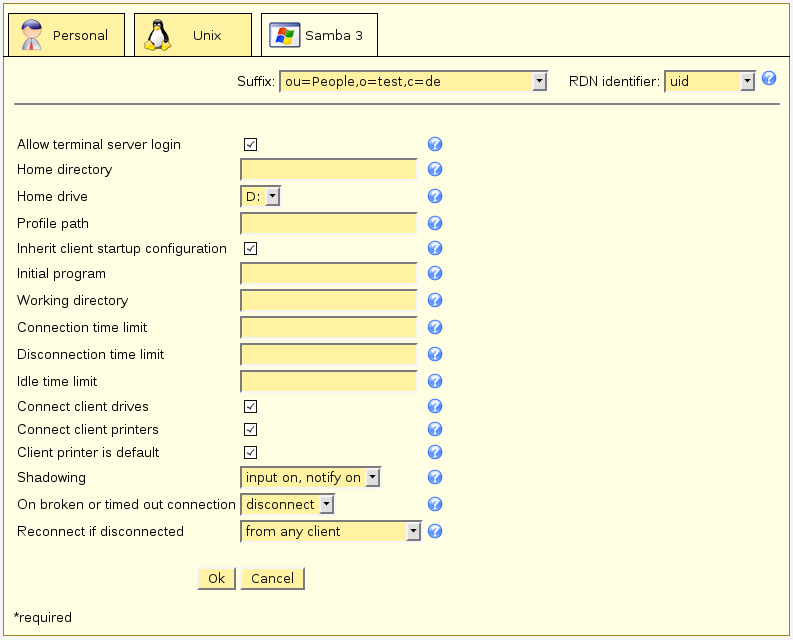Image resolution: width=793 pixels, height=640 pixels.
Task: Click the Cancel button
Action: tap(272, 578)
